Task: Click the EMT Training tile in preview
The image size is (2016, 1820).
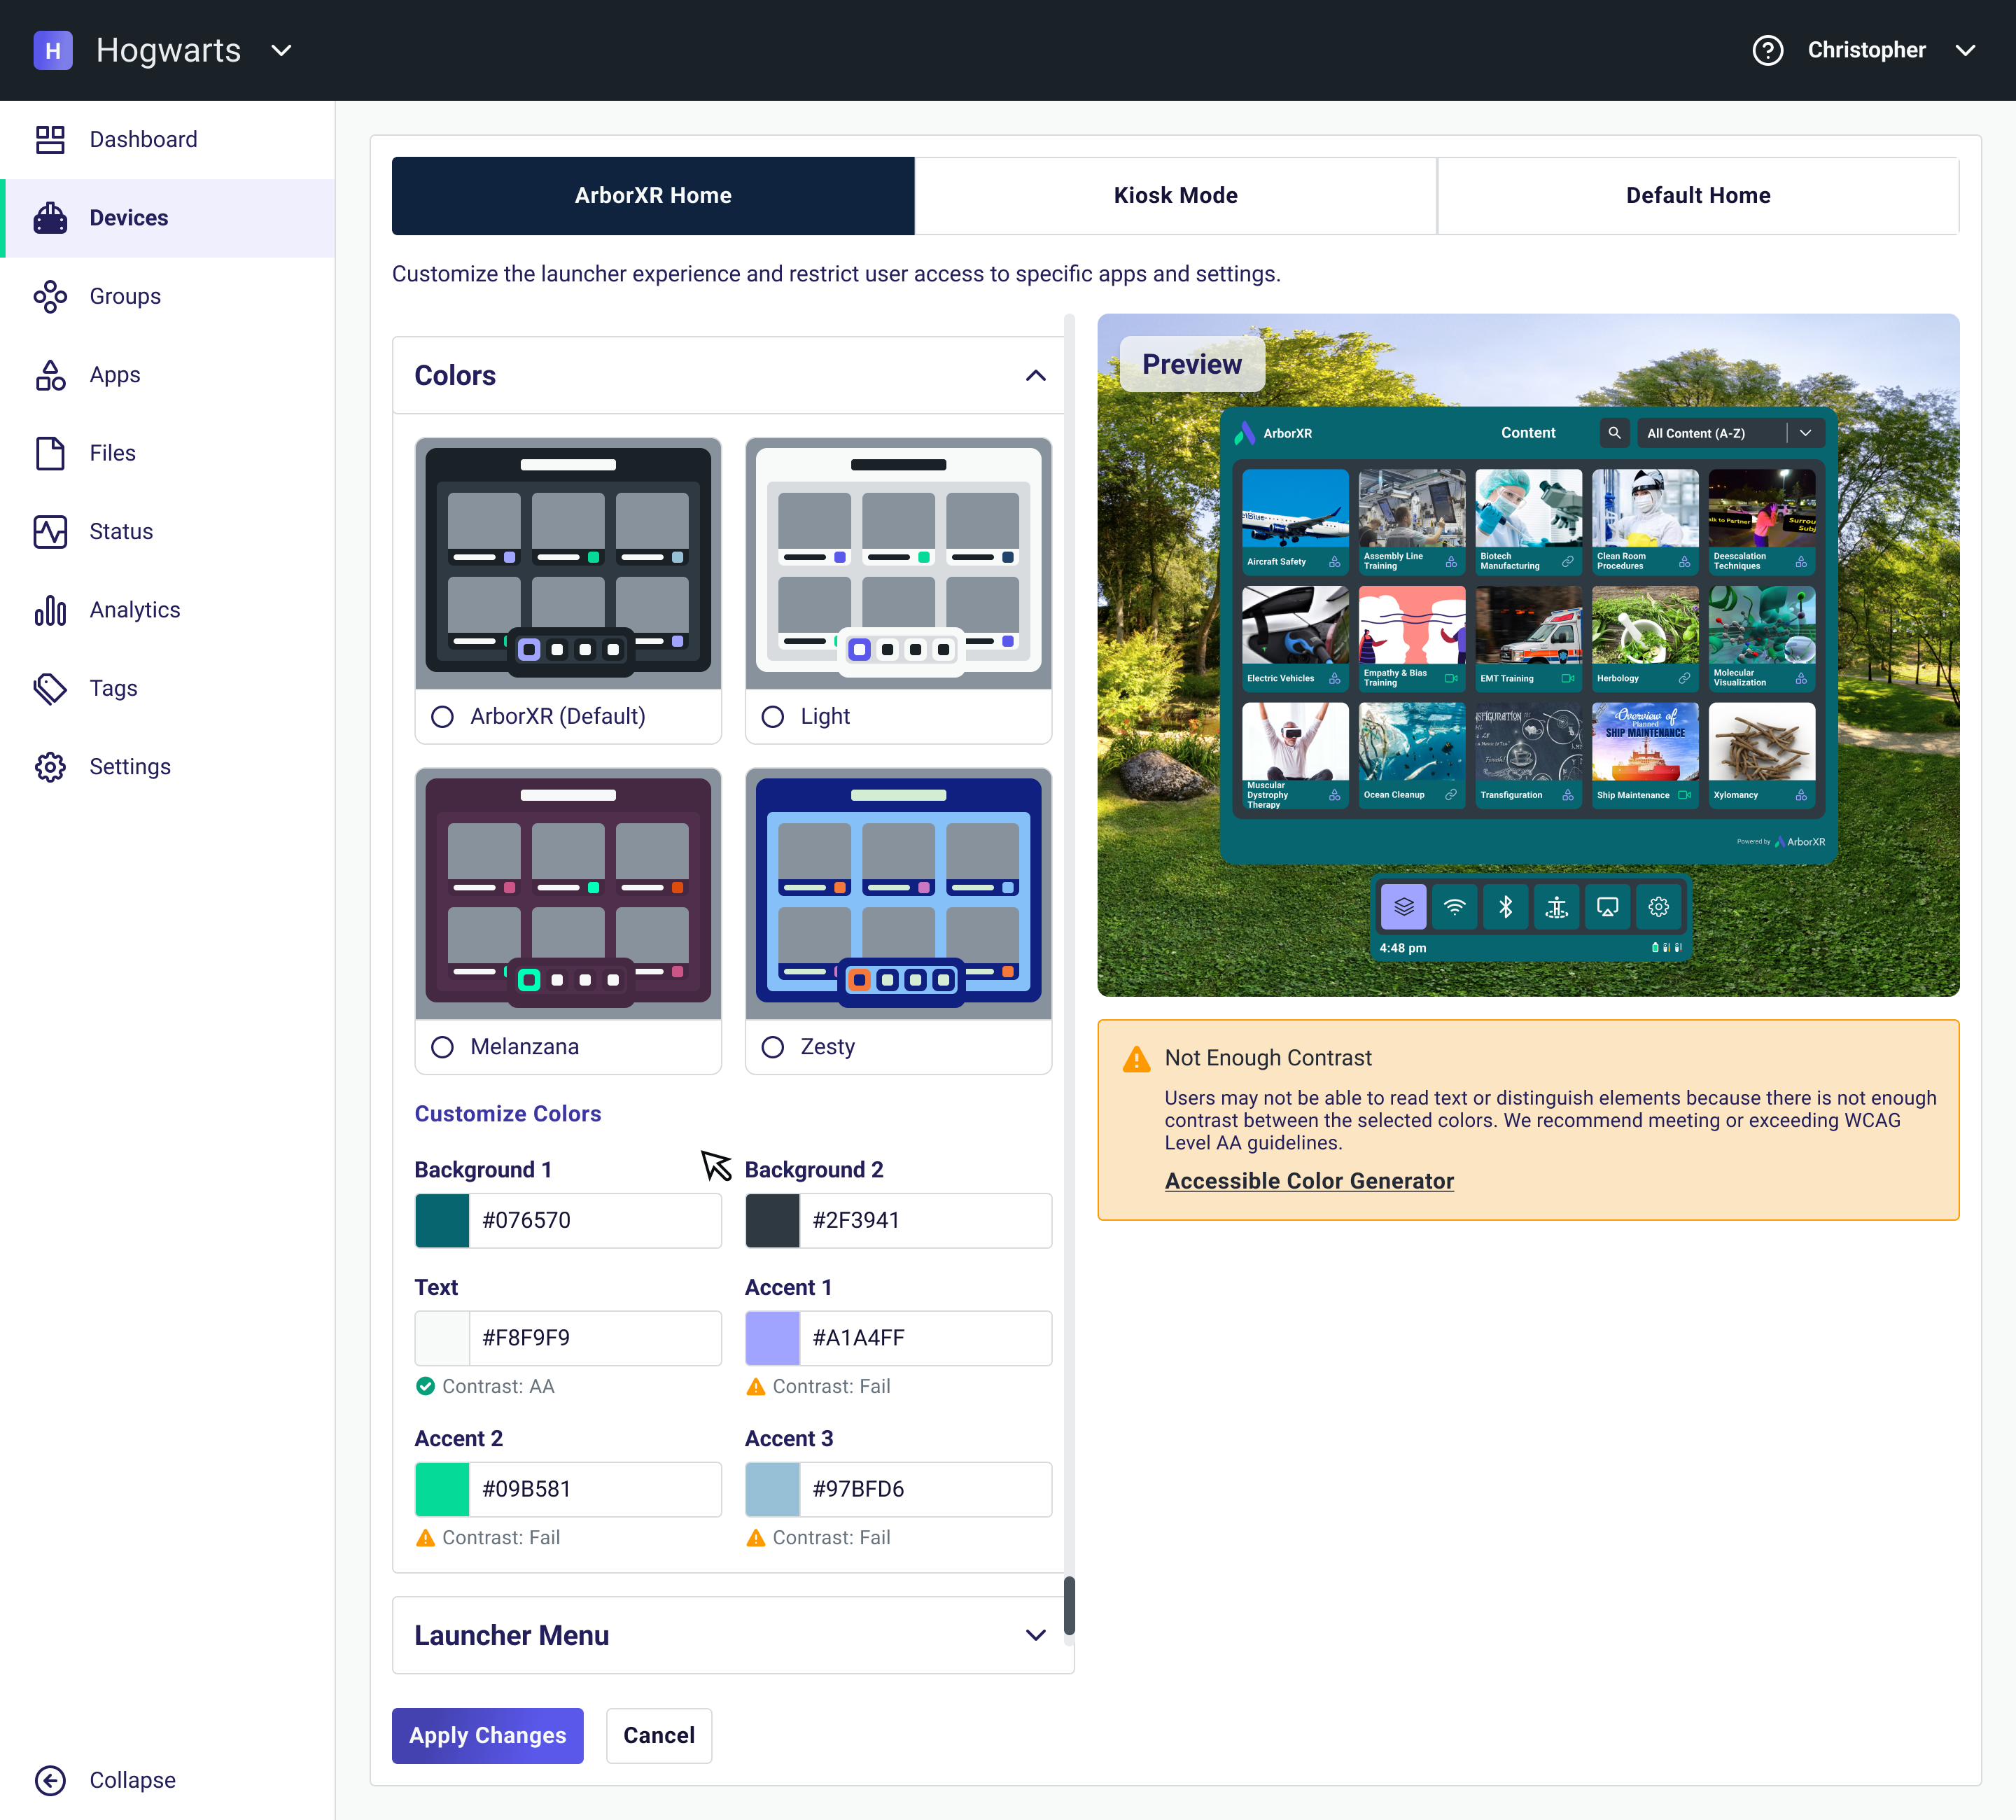Action: click(x=1528, y=639)
